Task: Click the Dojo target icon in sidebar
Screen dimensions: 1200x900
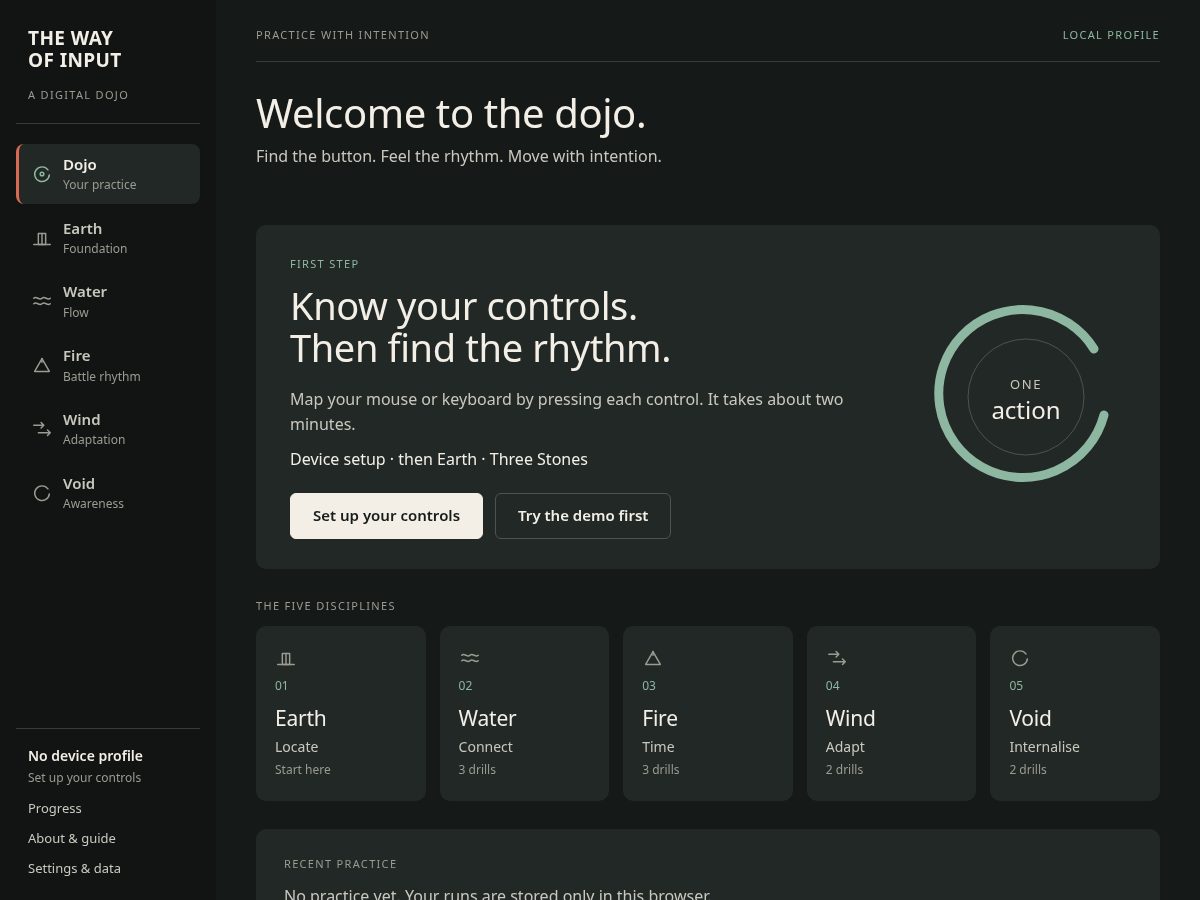Action: tap(42, 174)
